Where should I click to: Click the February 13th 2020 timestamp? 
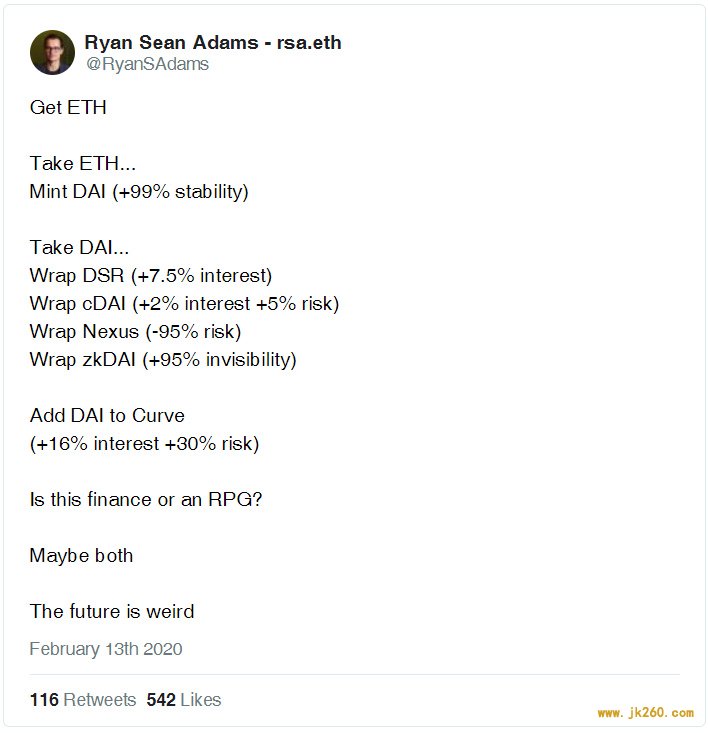click(x=106, y=649)
